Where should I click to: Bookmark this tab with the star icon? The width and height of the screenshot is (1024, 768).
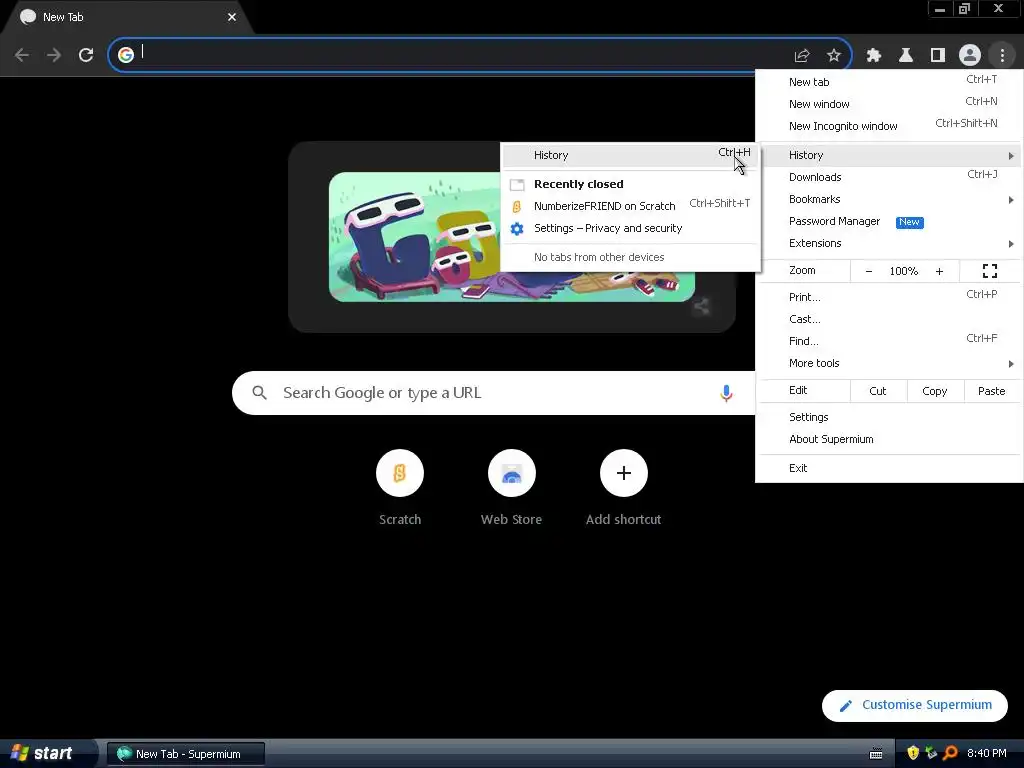[833, 56]
